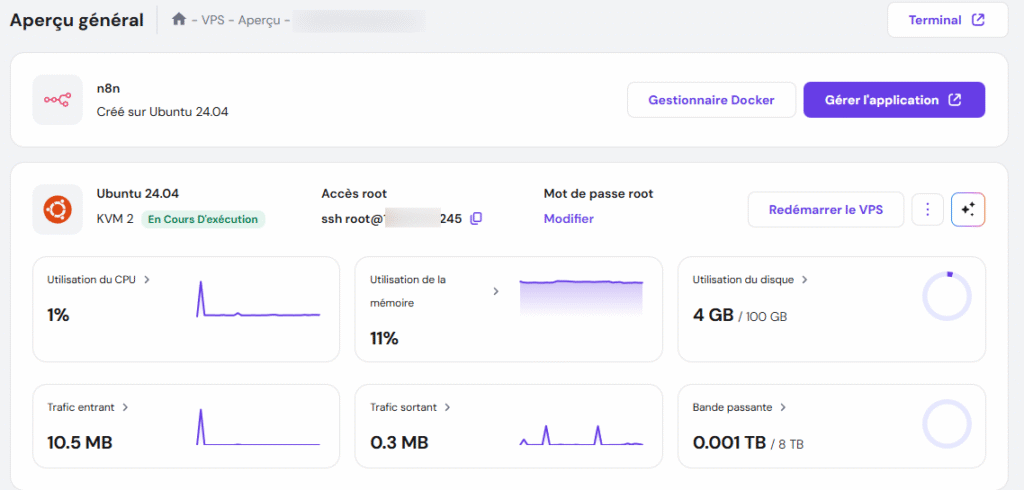Click the disk usage ring chart
The height and width of the screenshot is (490, 1024).
(946, 296)
